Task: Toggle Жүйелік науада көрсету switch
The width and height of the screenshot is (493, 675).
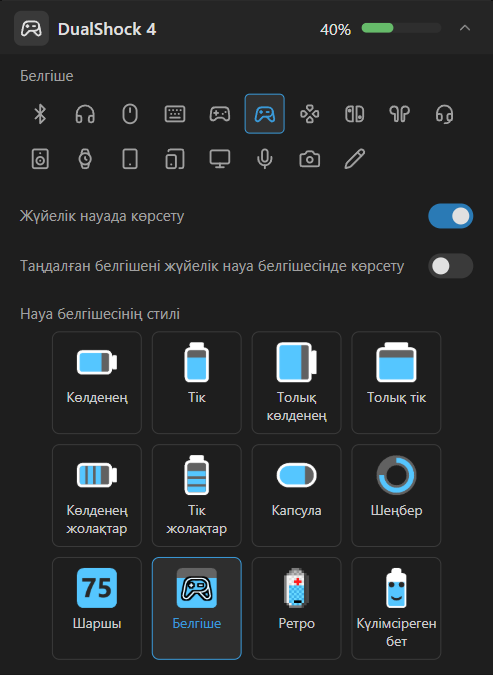Action: pos(450,216)
